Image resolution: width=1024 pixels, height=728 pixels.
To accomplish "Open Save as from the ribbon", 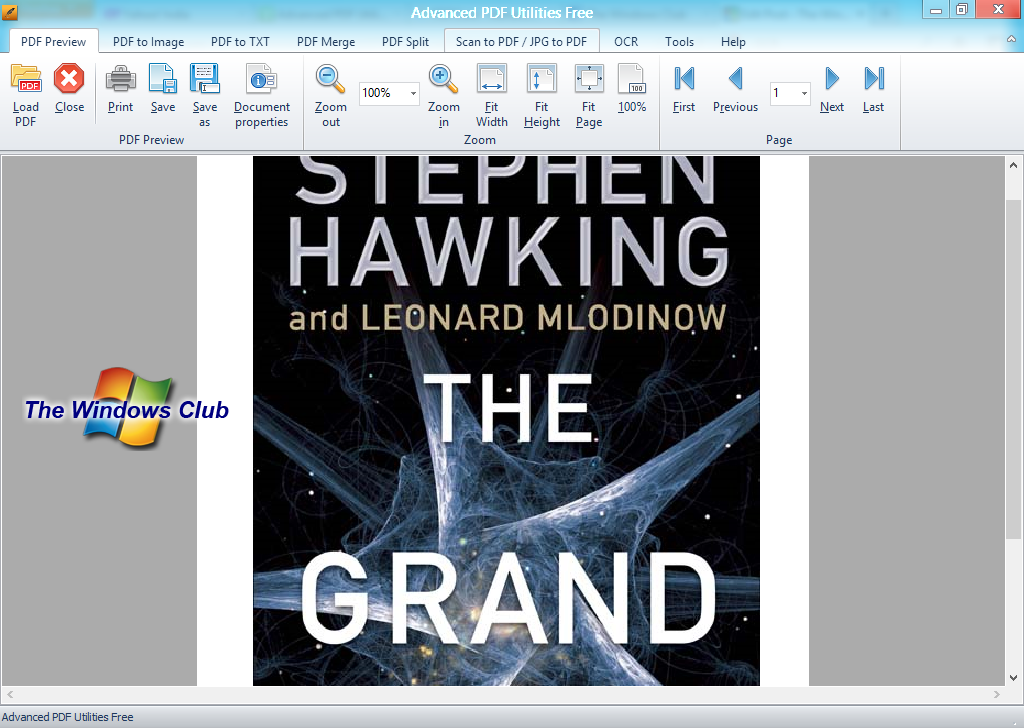I will [204, 80].
